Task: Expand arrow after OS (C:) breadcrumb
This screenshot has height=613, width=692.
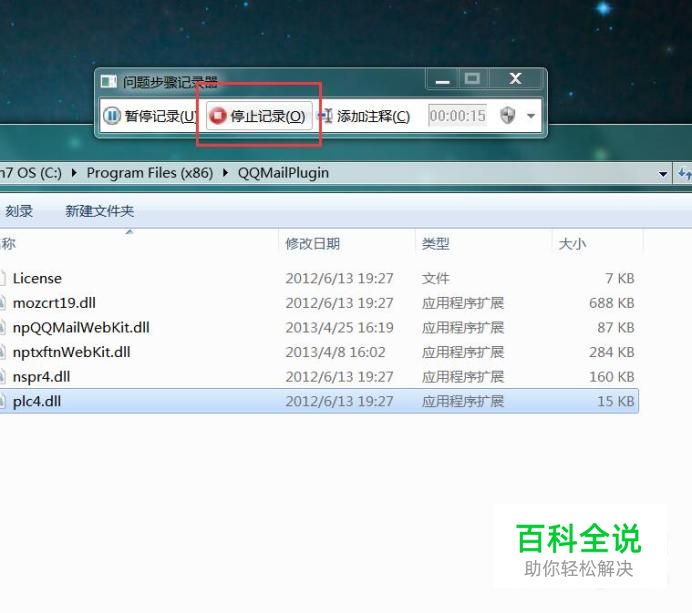Action: (74, 173)
